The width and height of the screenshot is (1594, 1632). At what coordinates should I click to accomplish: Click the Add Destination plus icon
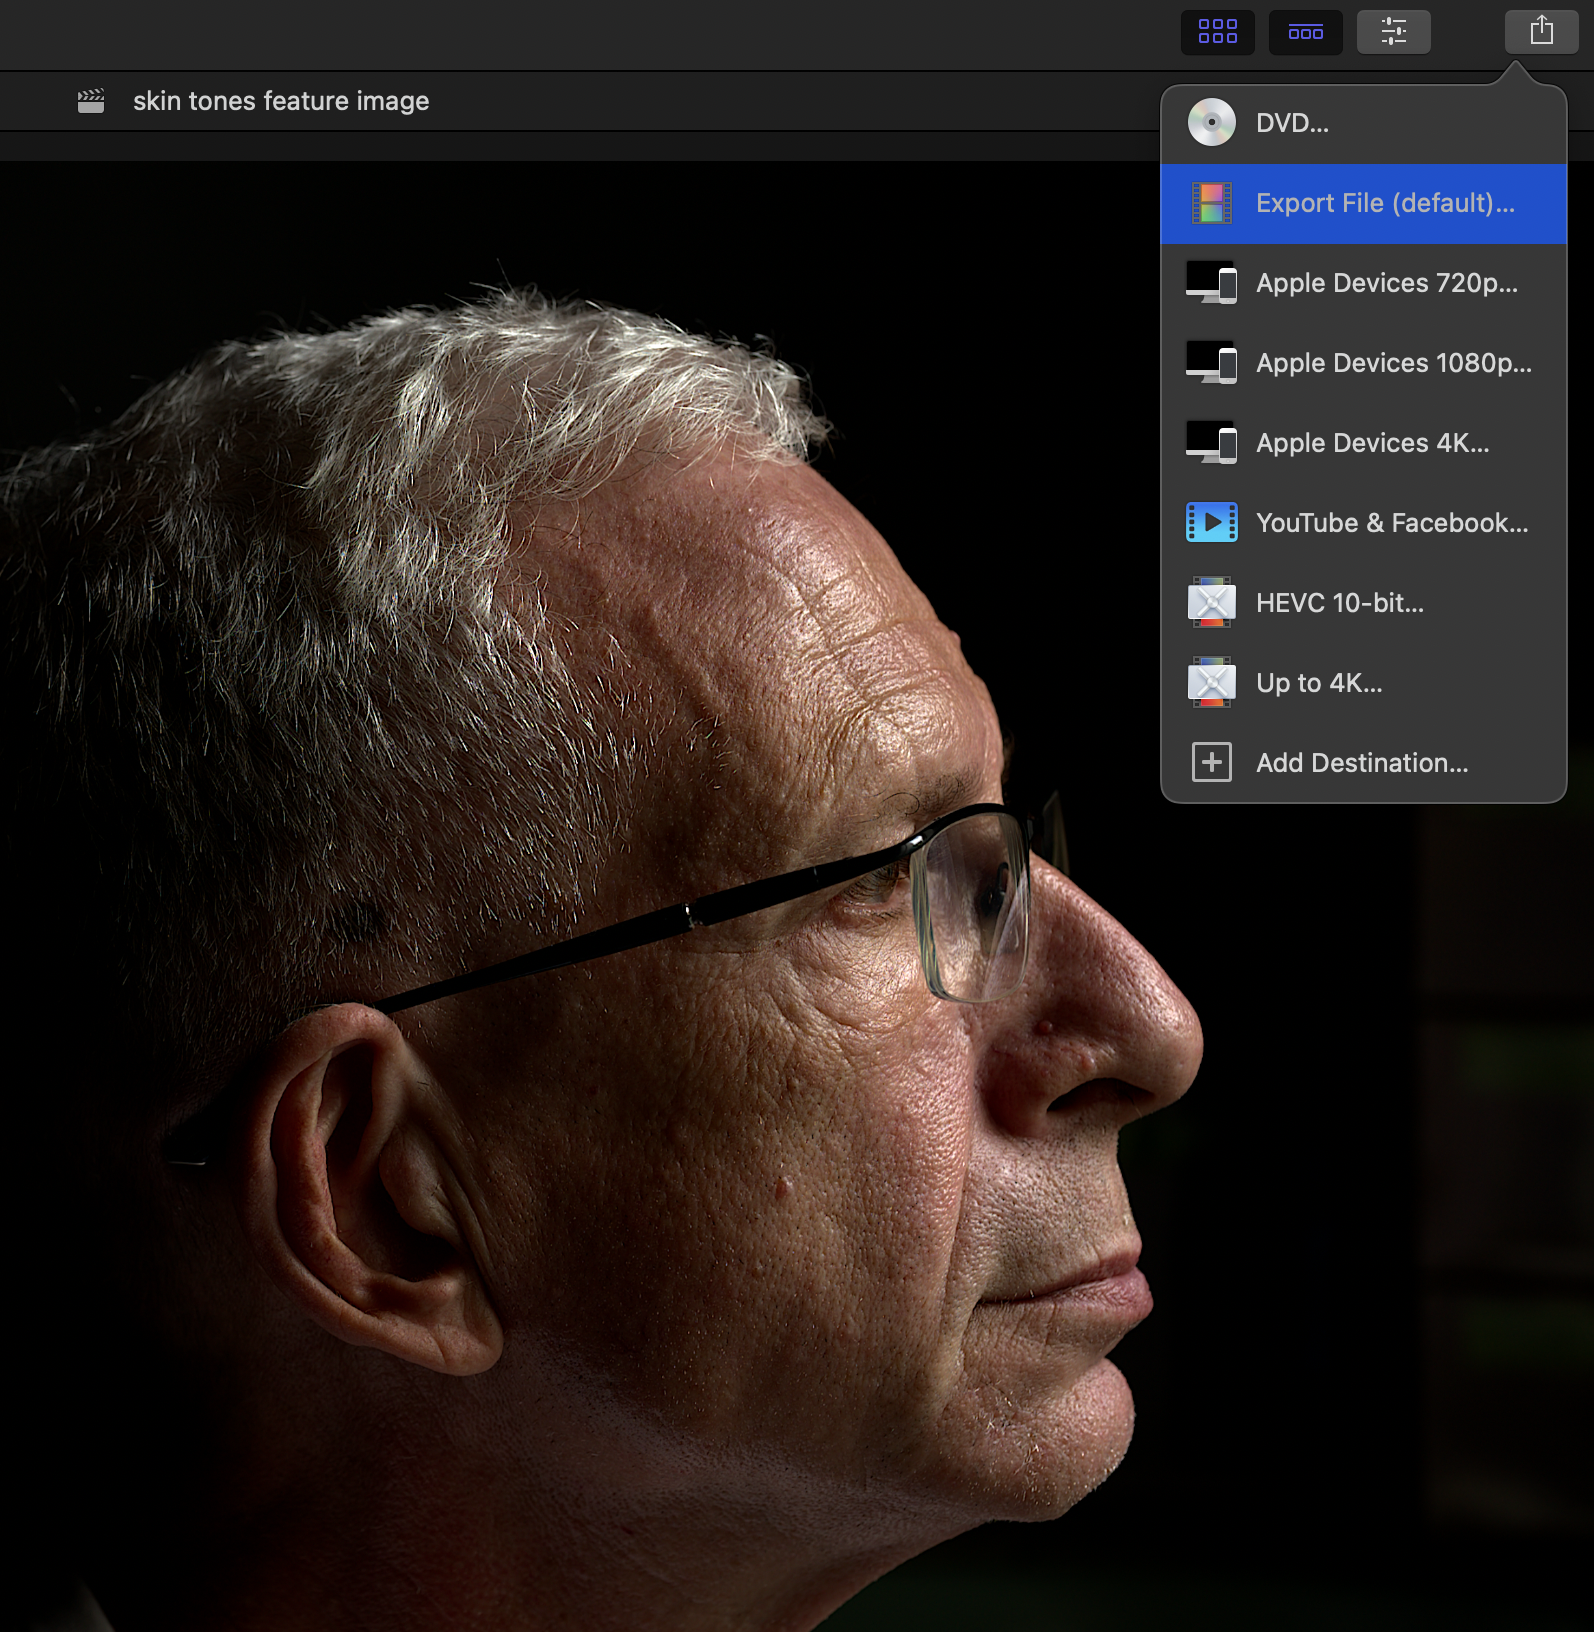click(x=1211, y=763)
